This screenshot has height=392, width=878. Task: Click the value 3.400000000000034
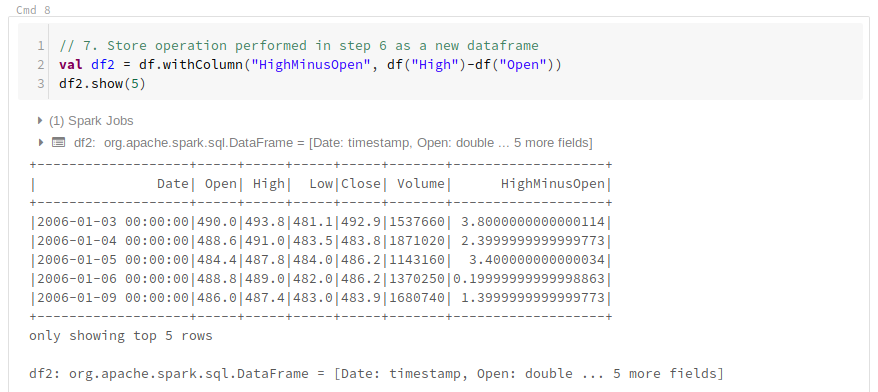point(537,260)
